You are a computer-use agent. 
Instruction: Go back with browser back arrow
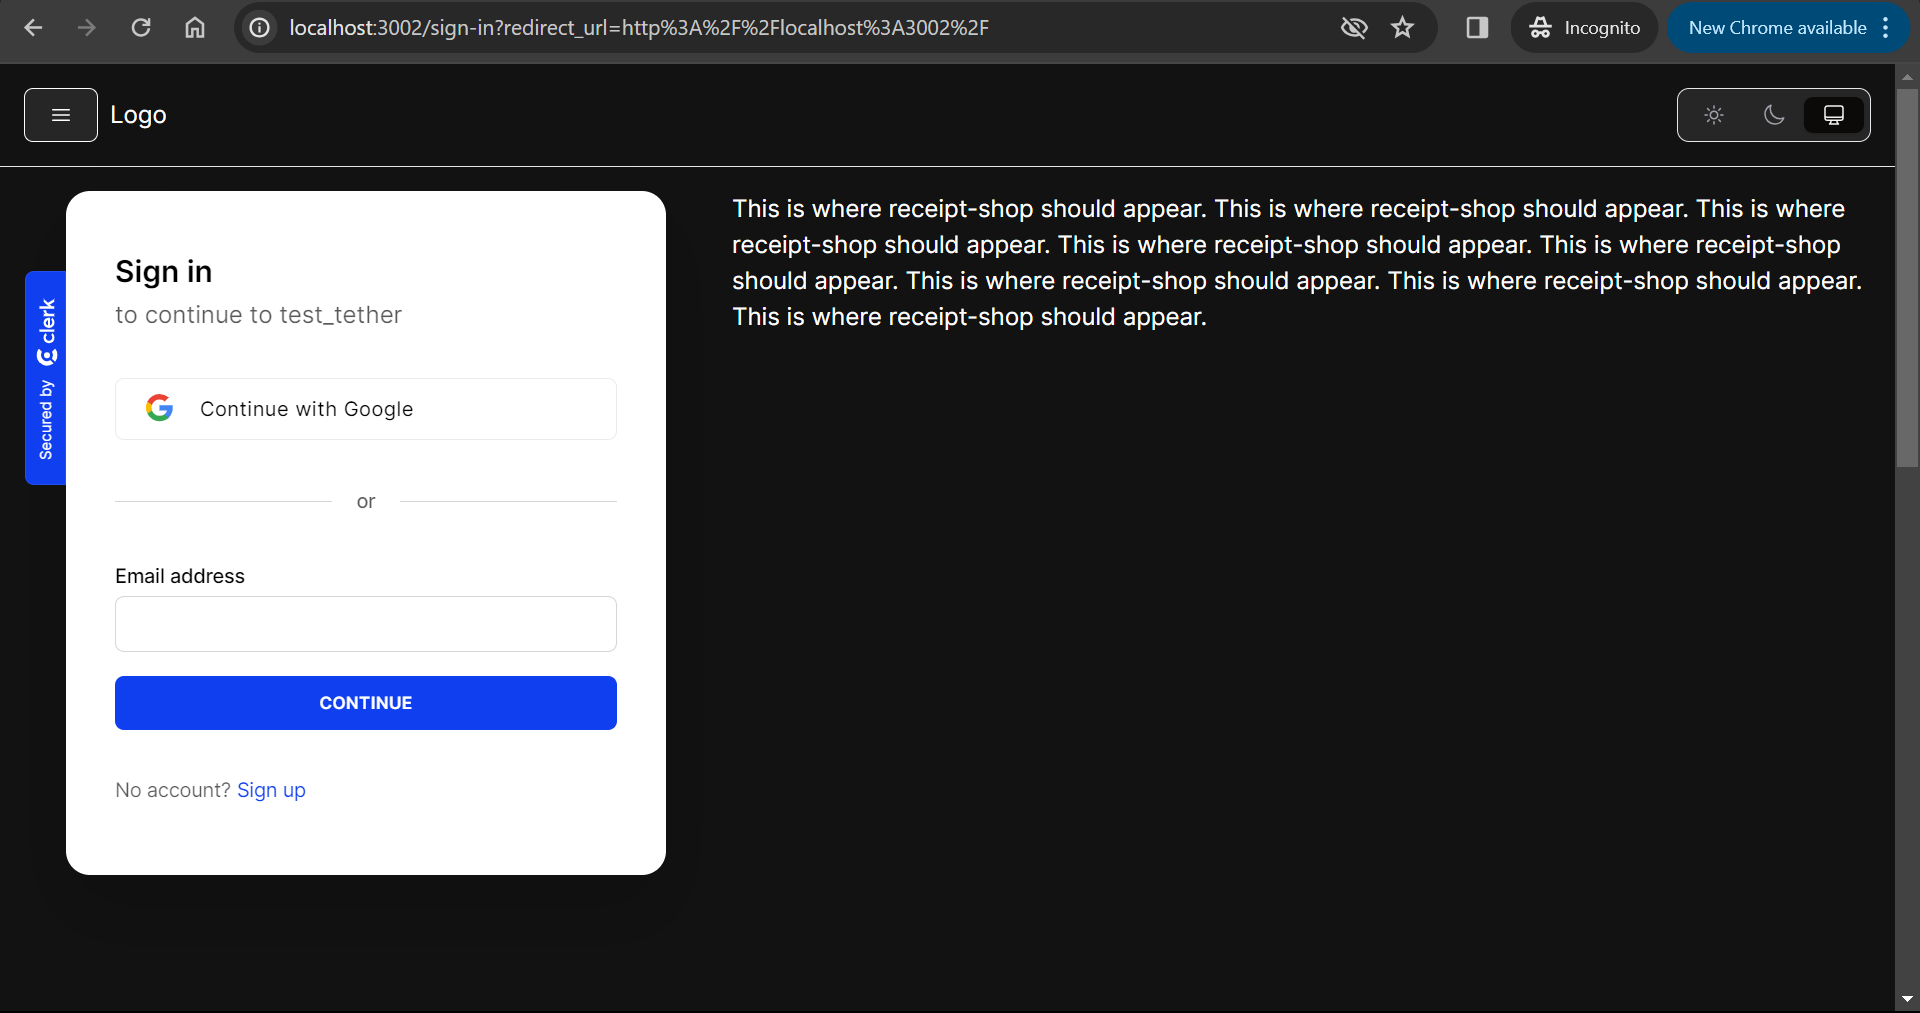(33, 28)
